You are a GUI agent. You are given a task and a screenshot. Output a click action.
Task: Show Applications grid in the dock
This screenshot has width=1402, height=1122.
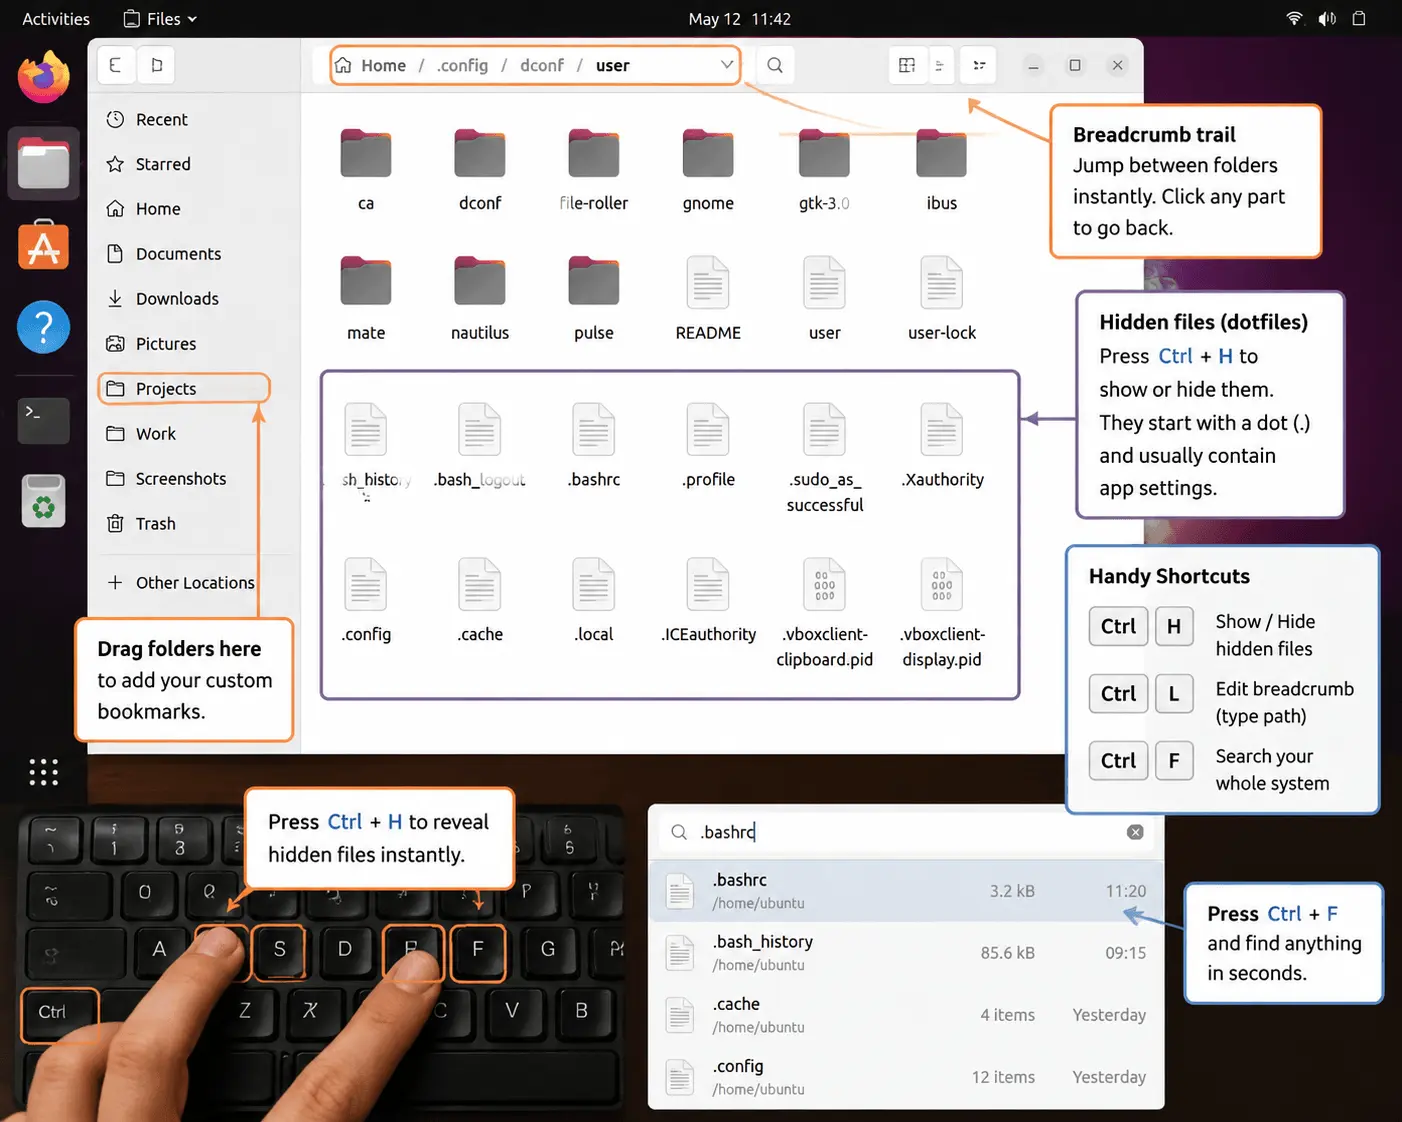43,772
